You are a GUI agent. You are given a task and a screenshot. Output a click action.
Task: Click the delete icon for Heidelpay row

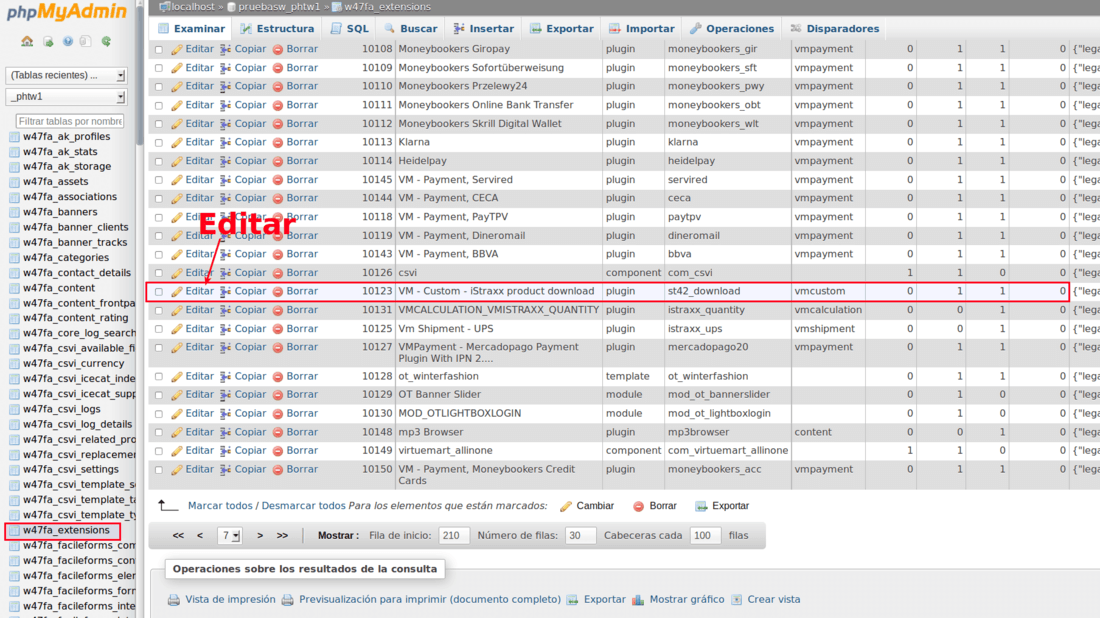[x=278, y=161]
